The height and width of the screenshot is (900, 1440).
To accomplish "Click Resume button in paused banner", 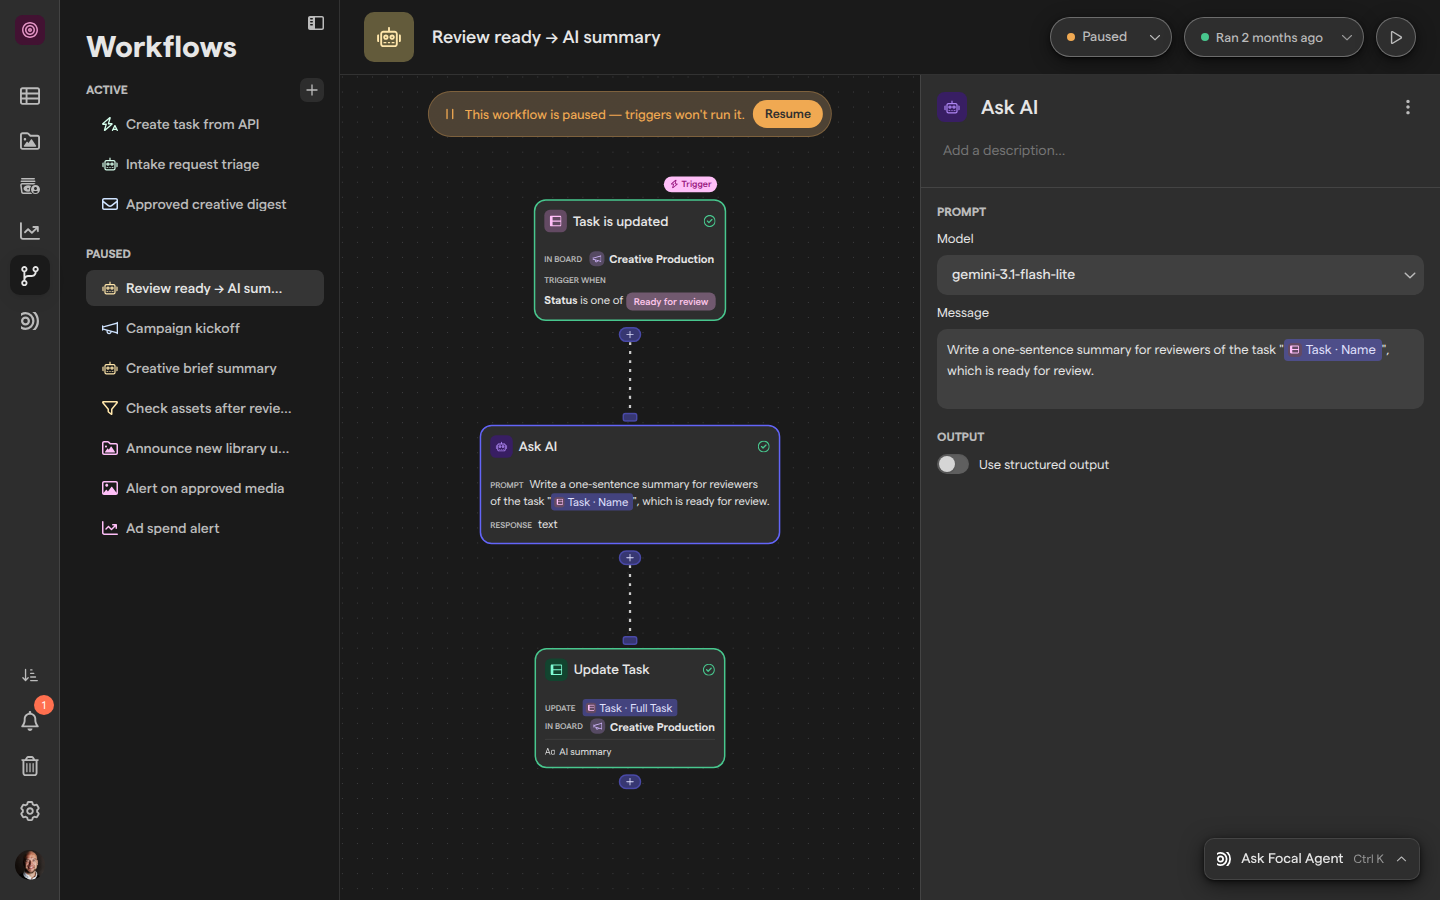I will tap(788, 114).
